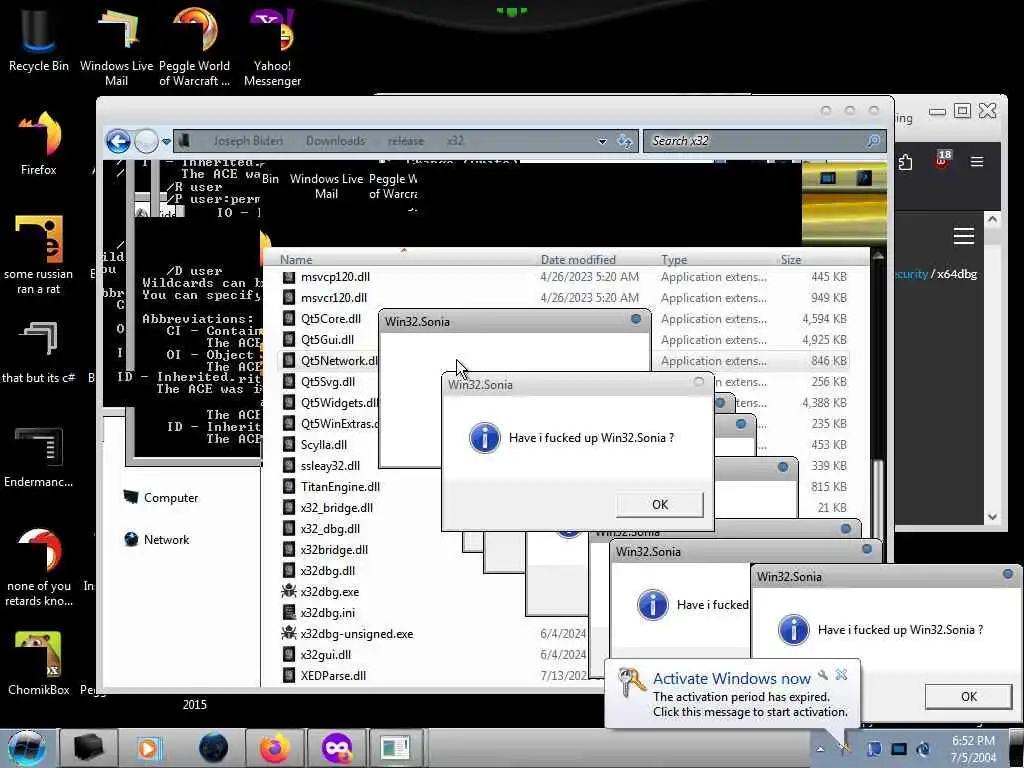Image resolution: width=1024 pixels, height=768 pixels.
Task: Click the Firefox taskbar icon
Action: coord(274,748)
